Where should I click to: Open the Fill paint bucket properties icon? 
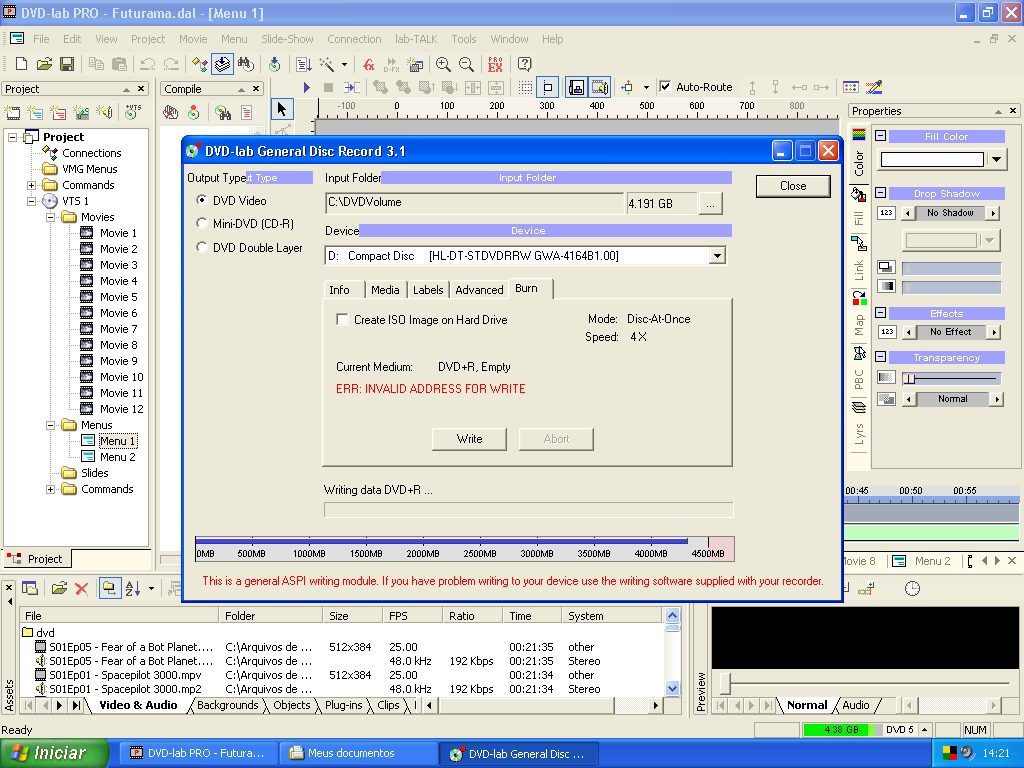click(x=859, y=194)
